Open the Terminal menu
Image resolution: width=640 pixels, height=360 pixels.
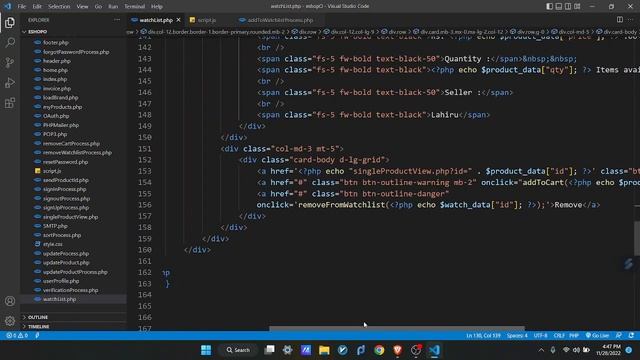coord(134,7)
